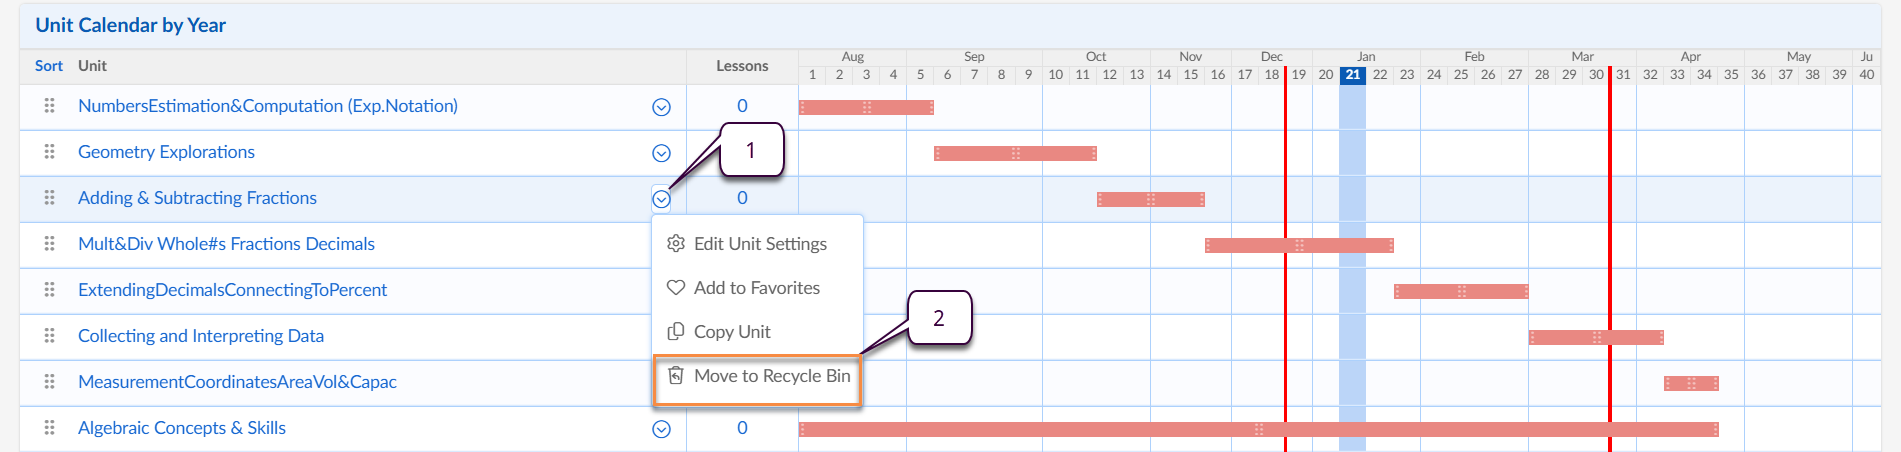Click drag handle for Algebraic Concepts & Skills

click(49, 428)
